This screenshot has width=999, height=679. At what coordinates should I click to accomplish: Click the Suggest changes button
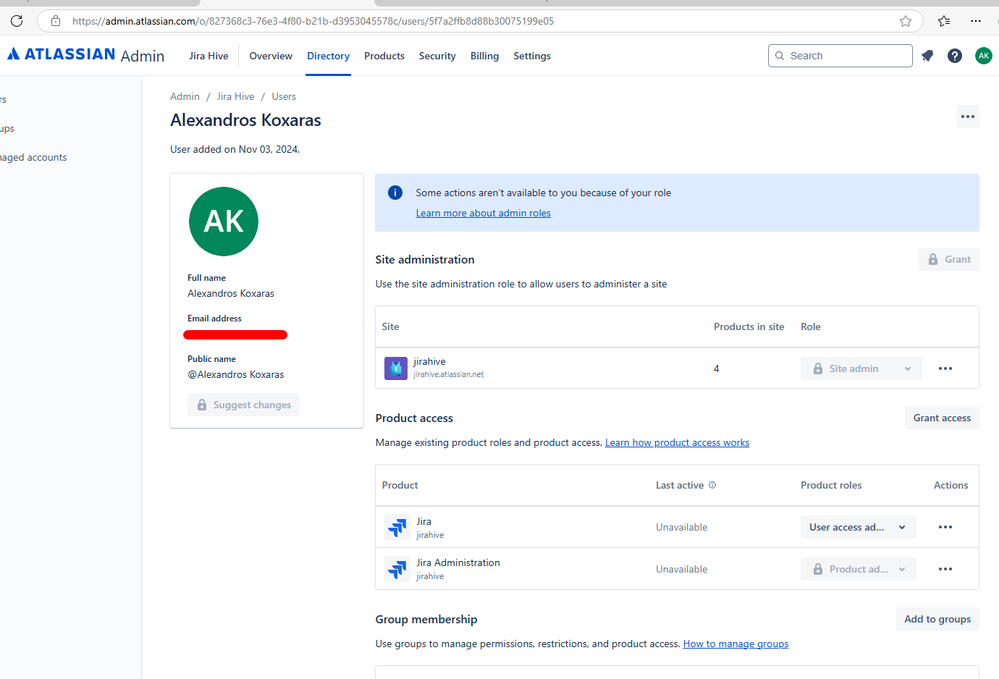click(243, 405)
